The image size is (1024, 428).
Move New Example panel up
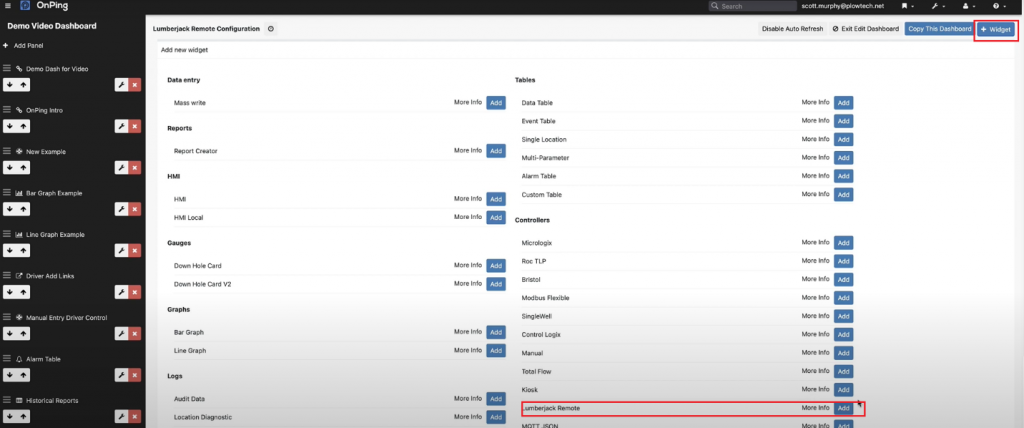tap(24, 167)
